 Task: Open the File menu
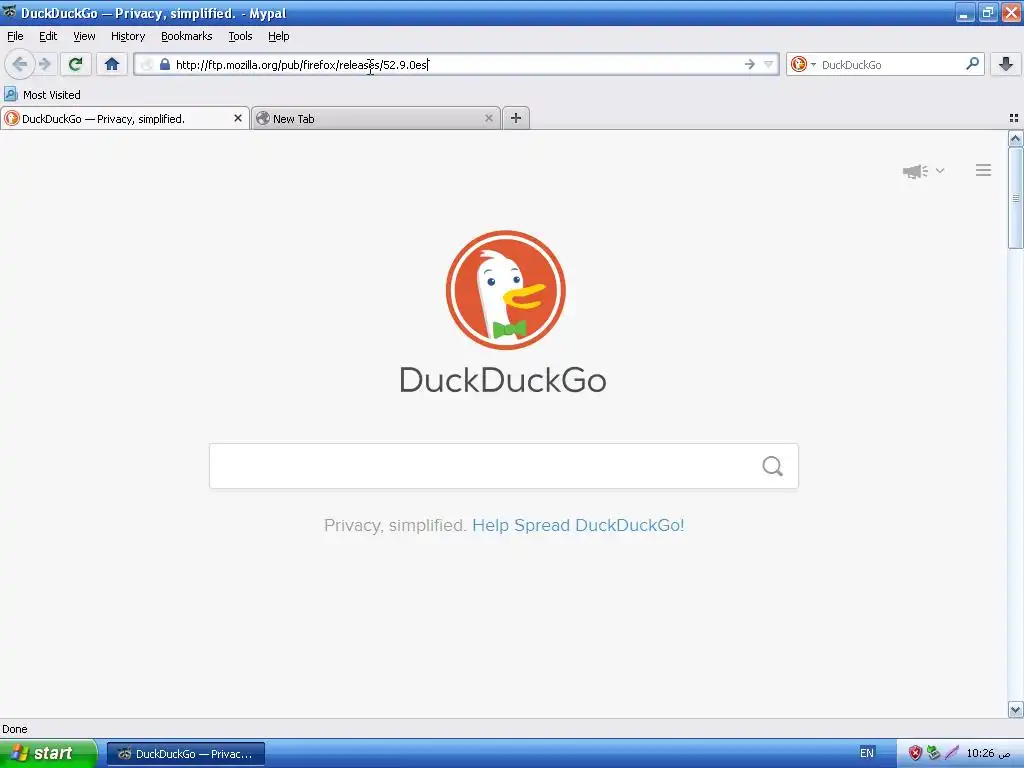pos(15,36)
